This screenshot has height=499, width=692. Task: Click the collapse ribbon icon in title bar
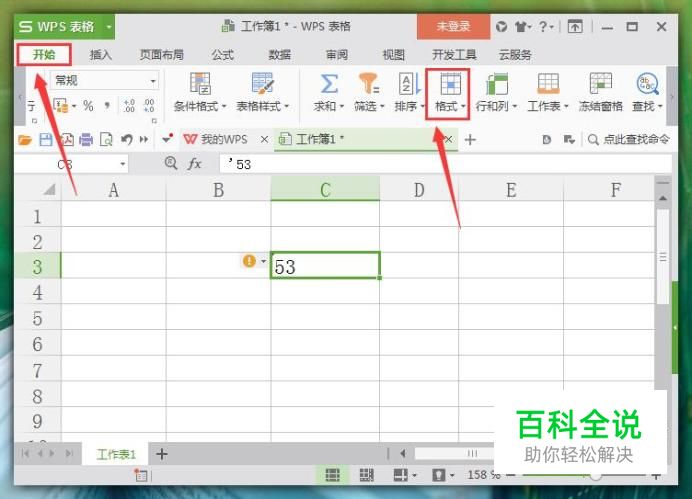575,27
